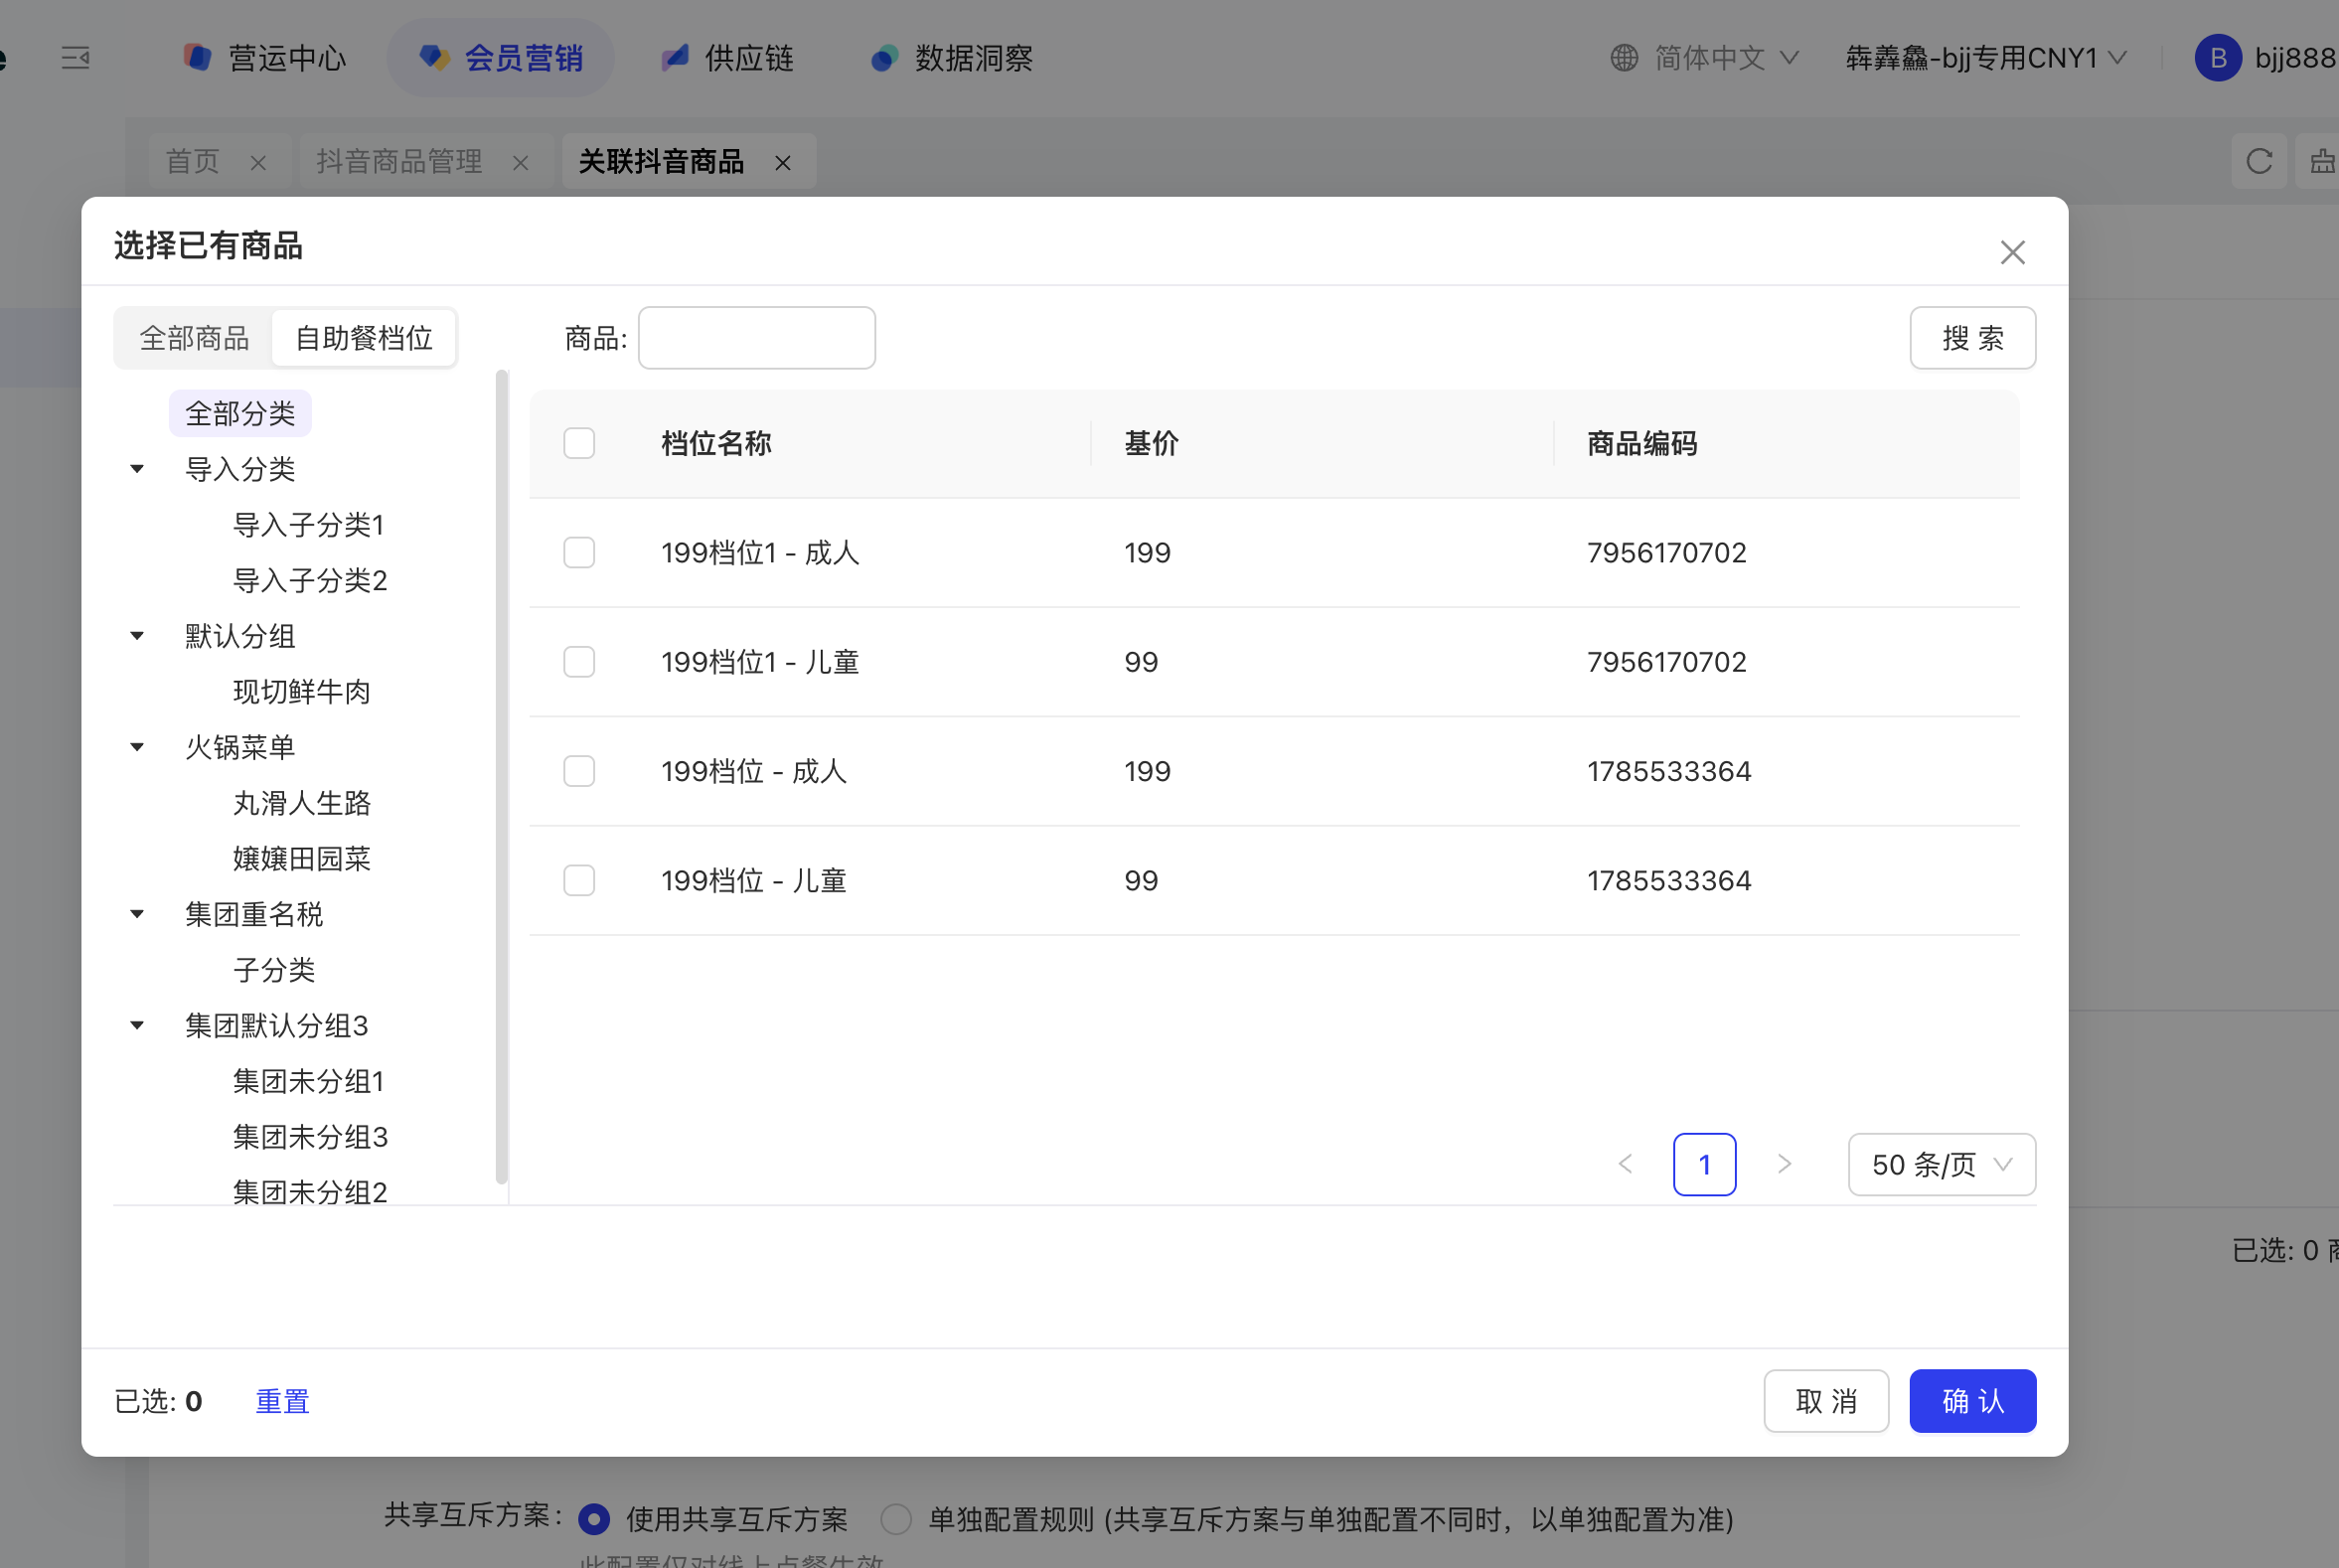Check the 199档位1 - 成人 row checkbox
The width and height of the screenshot is (2339, 1568).
pyautogui.click(x=579, y=553)
